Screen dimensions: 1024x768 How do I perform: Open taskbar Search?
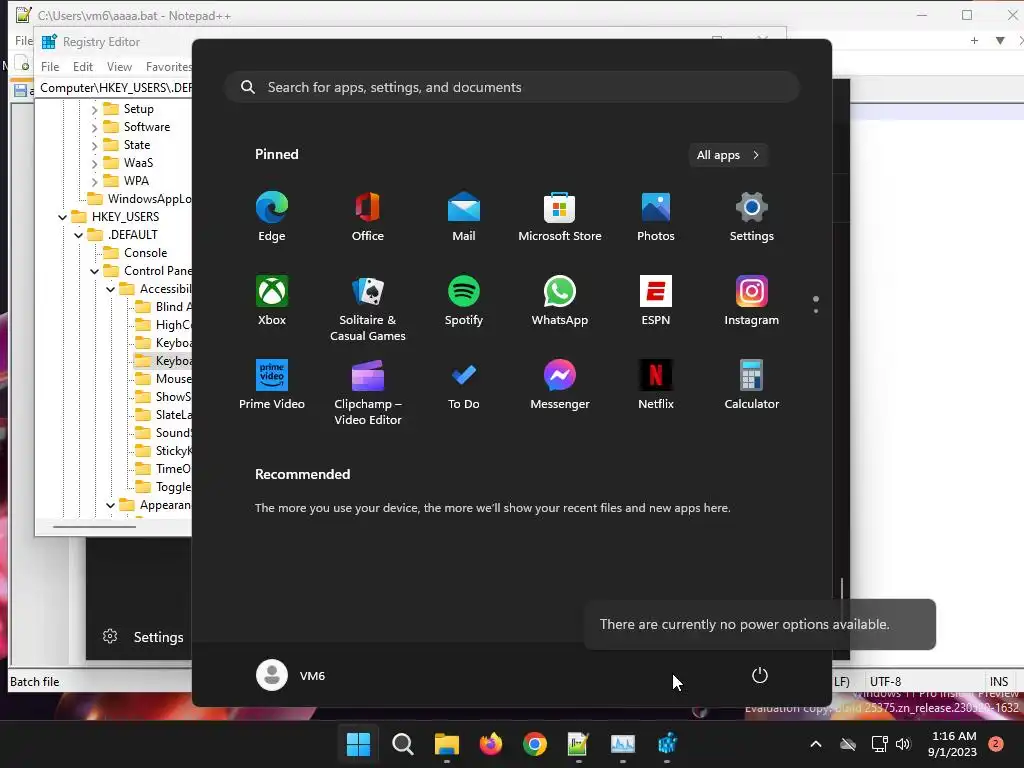tap(402, 744)
